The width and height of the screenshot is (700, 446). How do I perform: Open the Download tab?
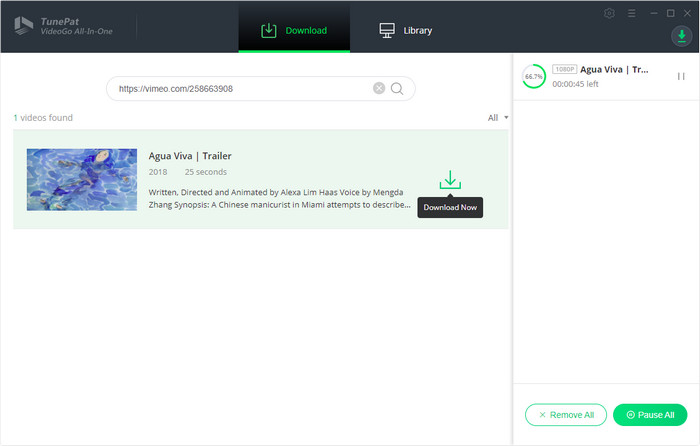[x=294, y=30]
